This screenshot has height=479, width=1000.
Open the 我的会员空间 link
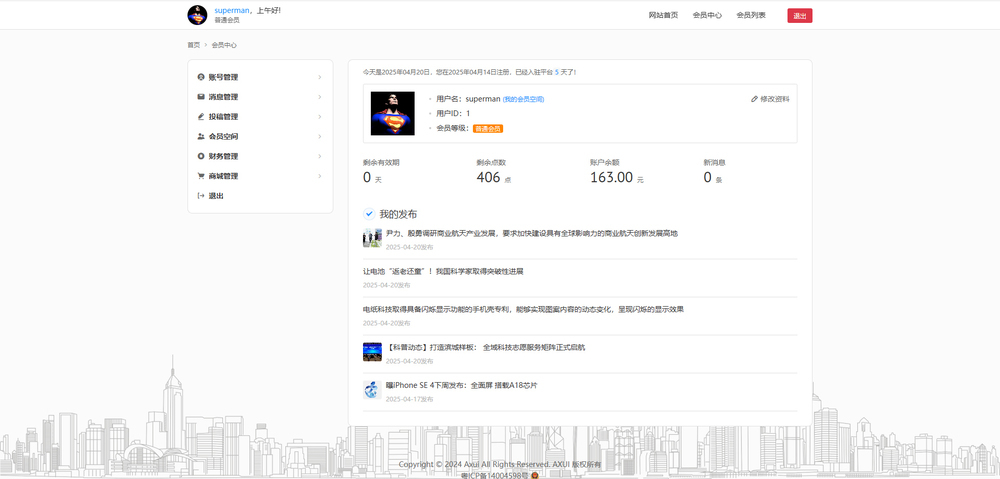[523, 99]
